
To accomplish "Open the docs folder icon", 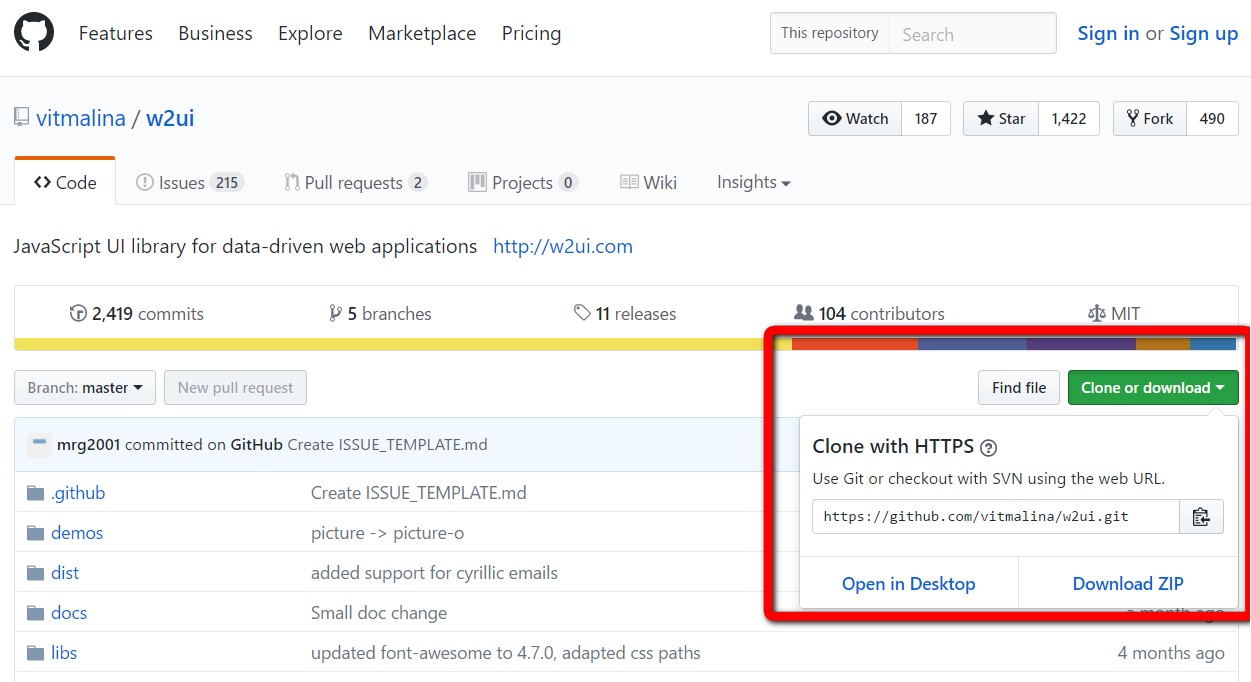I will [x=36, y=613].
